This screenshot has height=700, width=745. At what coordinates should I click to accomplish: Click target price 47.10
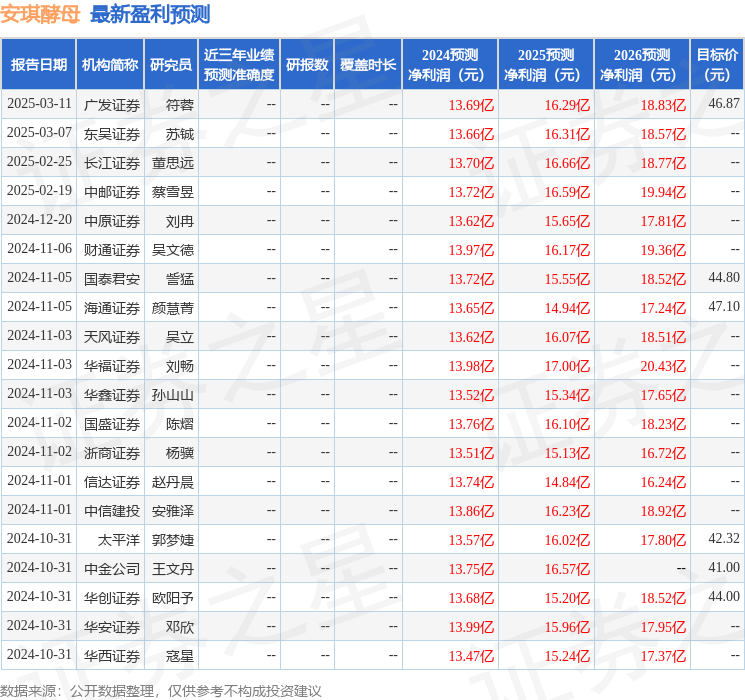coord(724,306)
